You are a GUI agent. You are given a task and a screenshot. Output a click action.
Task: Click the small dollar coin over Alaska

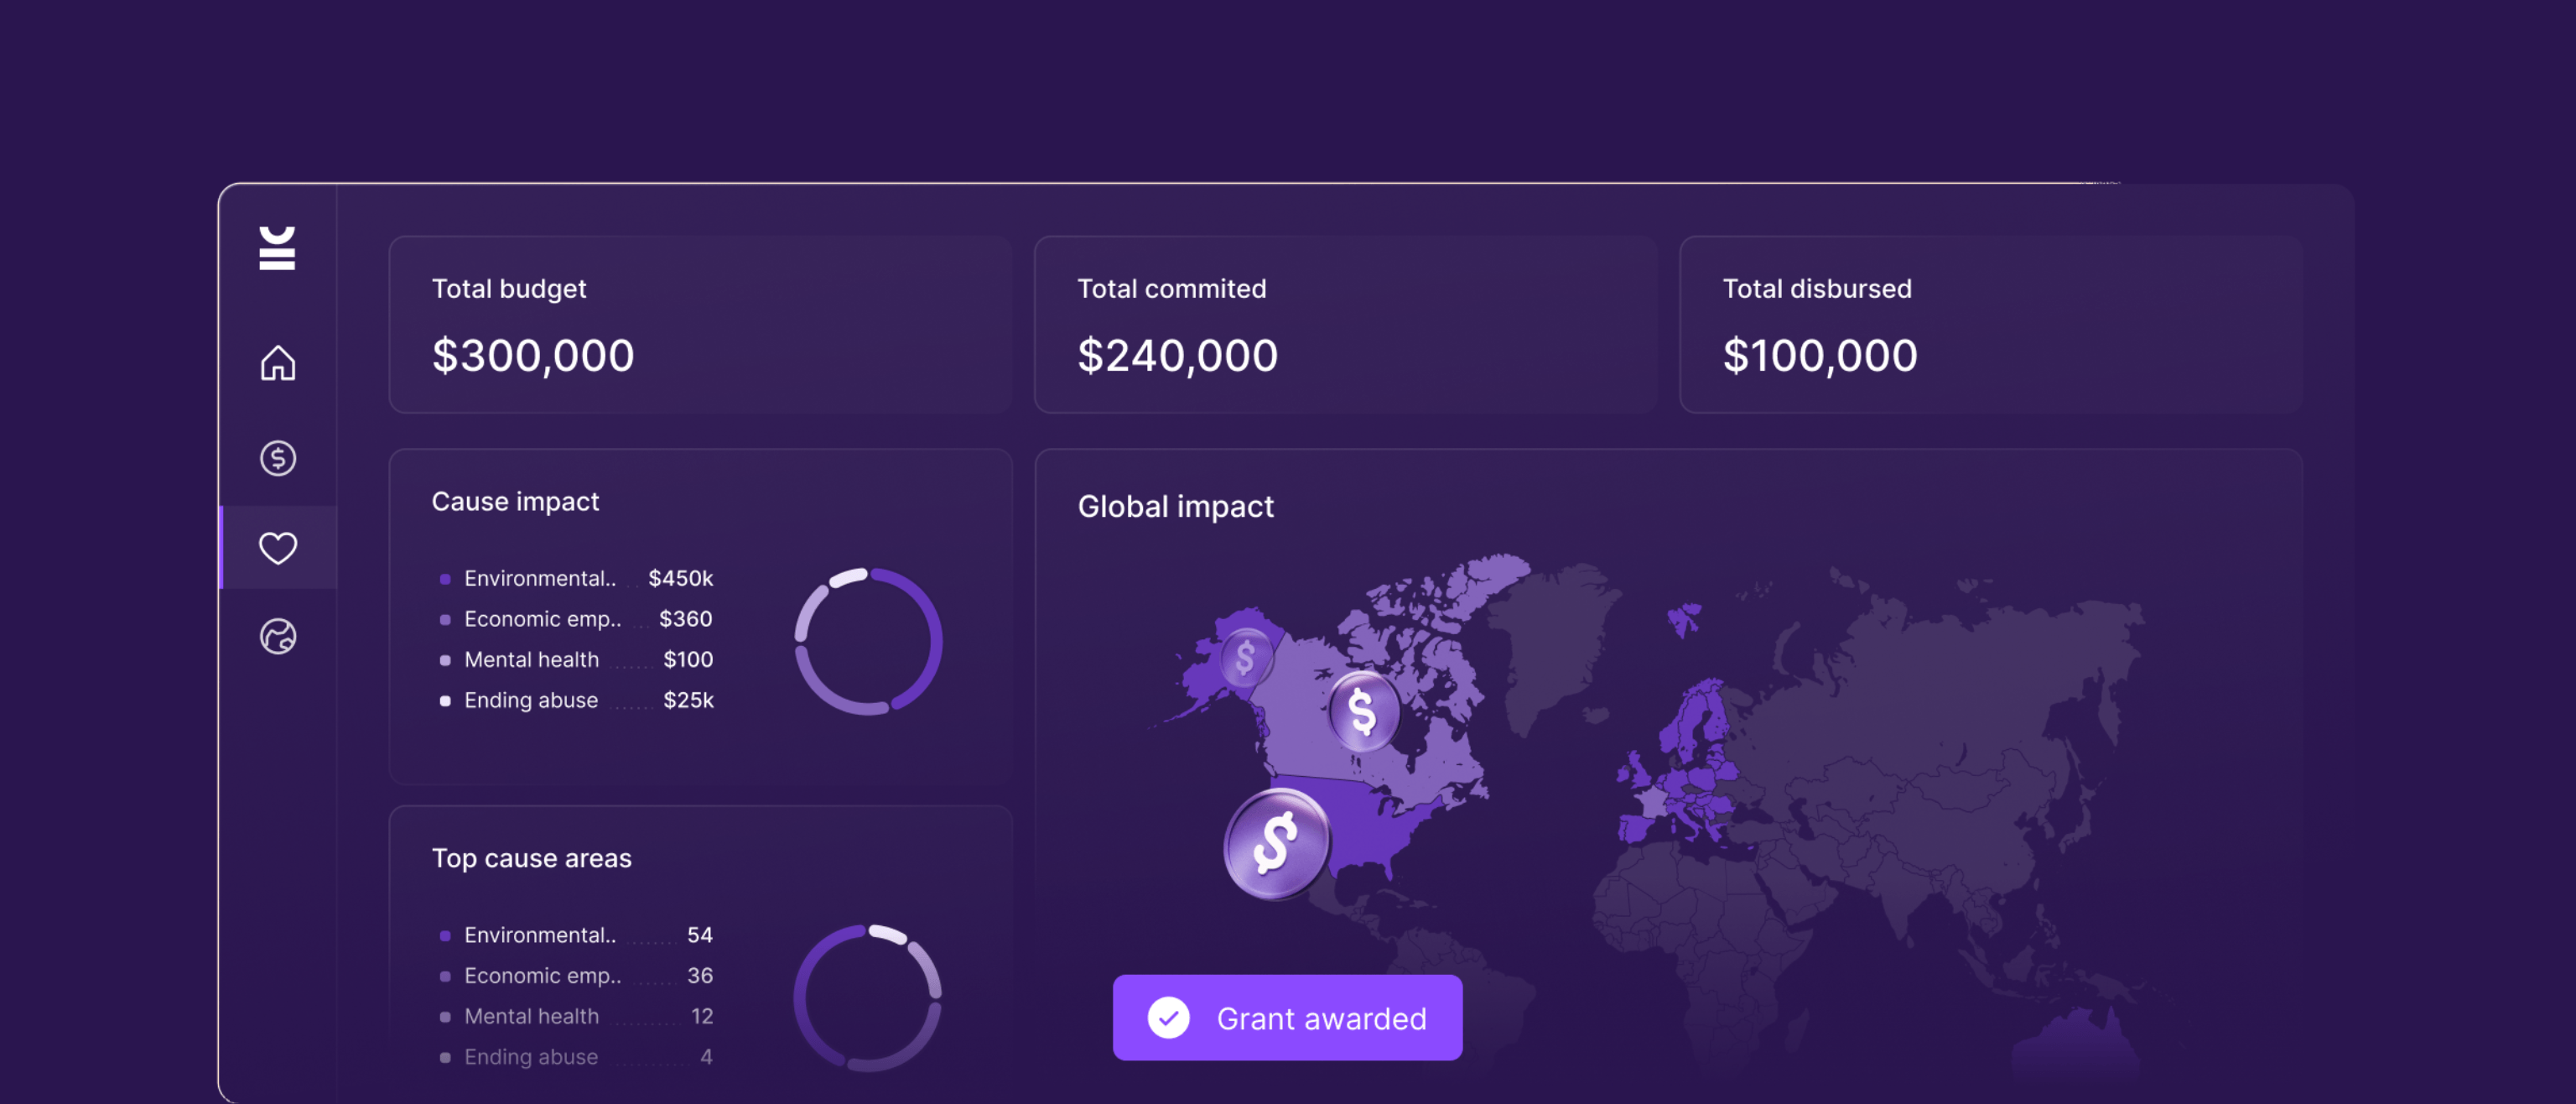pos(1245,657)
